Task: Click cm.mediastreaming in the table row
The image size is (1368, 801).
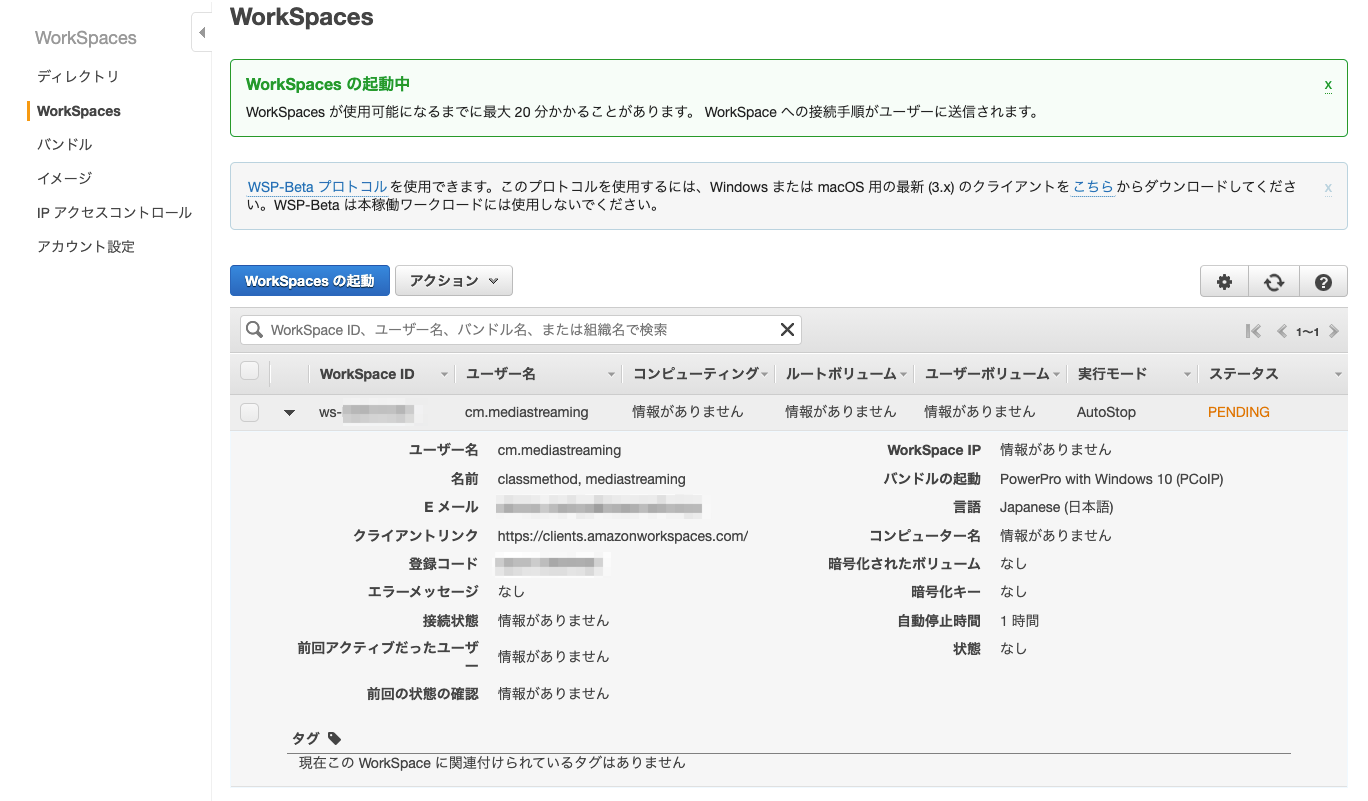Action: pyautogui.click(x=527, y=412)
